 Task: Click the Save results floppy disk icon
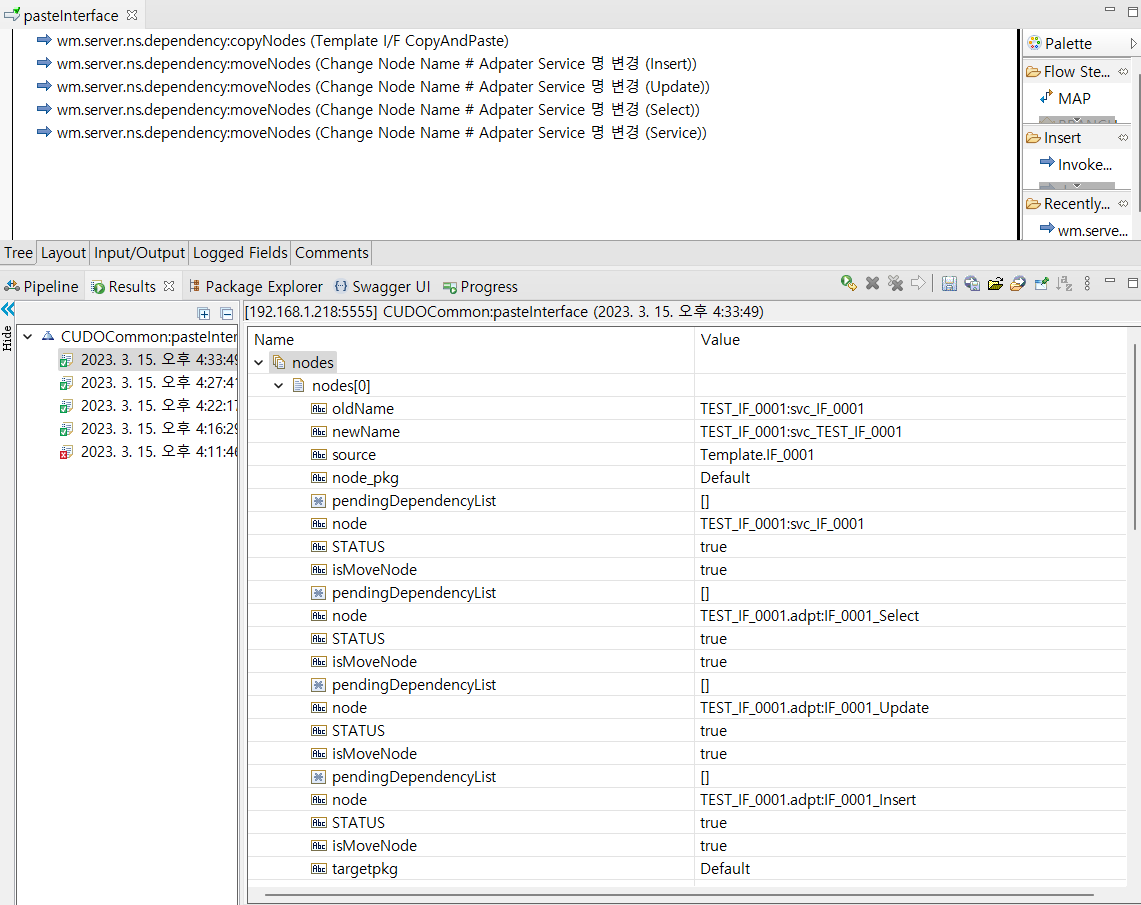tap(949, 284)
